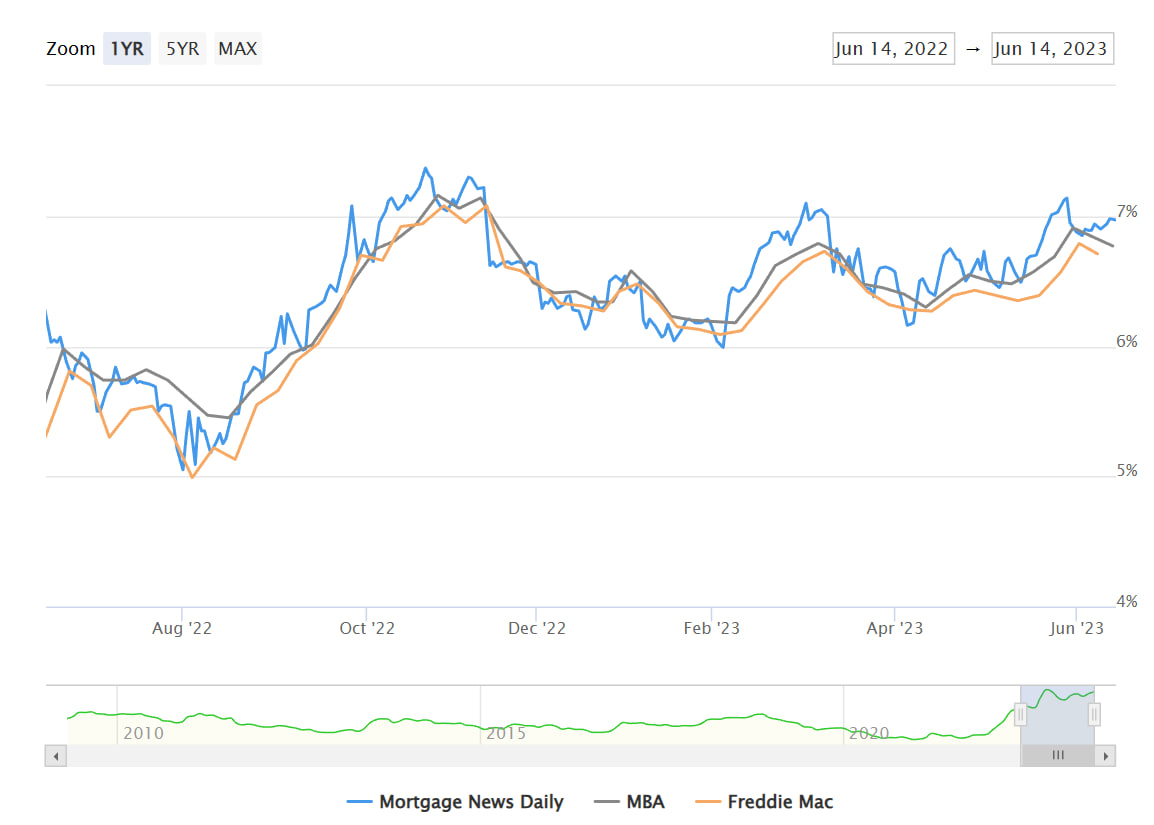
Task: Edit the Jun 14, 2022 start date
Action: pyautogui.click(x=893, y=49)
